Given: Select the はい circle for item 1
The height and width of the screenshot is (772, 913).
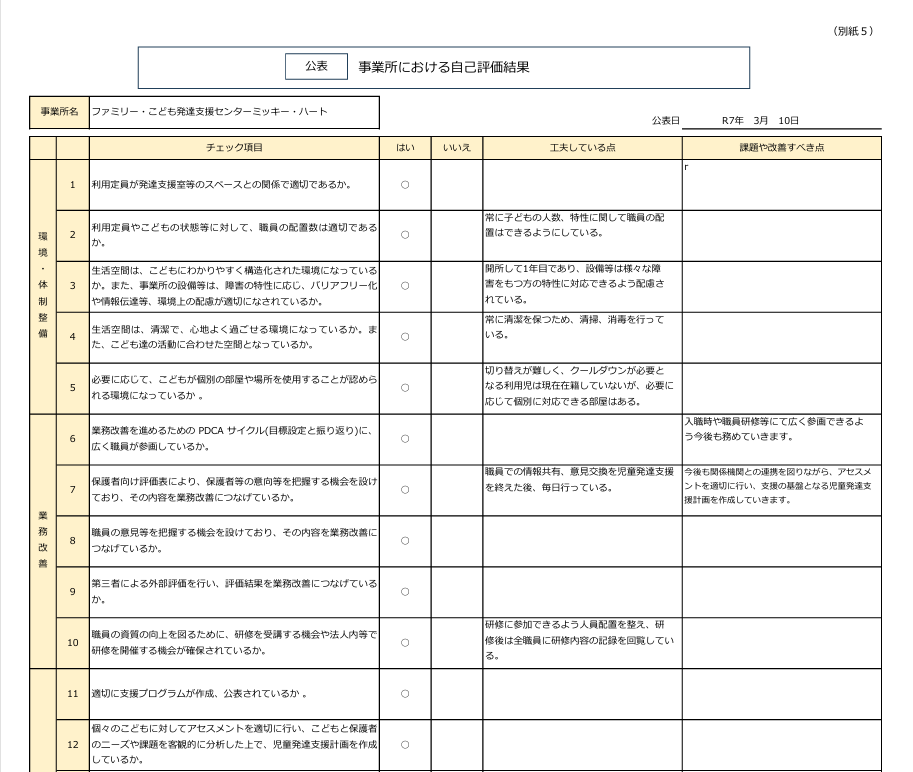Looking at the screenshot, I should coord(405,185).
